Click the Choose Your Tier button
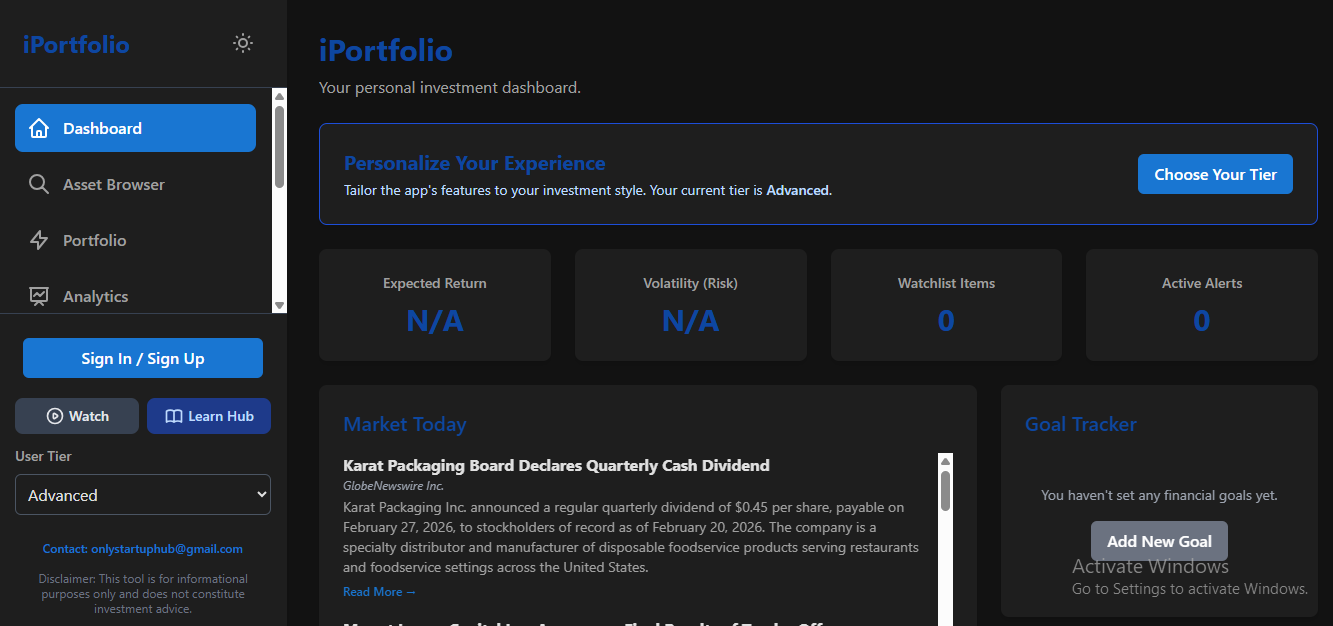 coord(1215,174)
